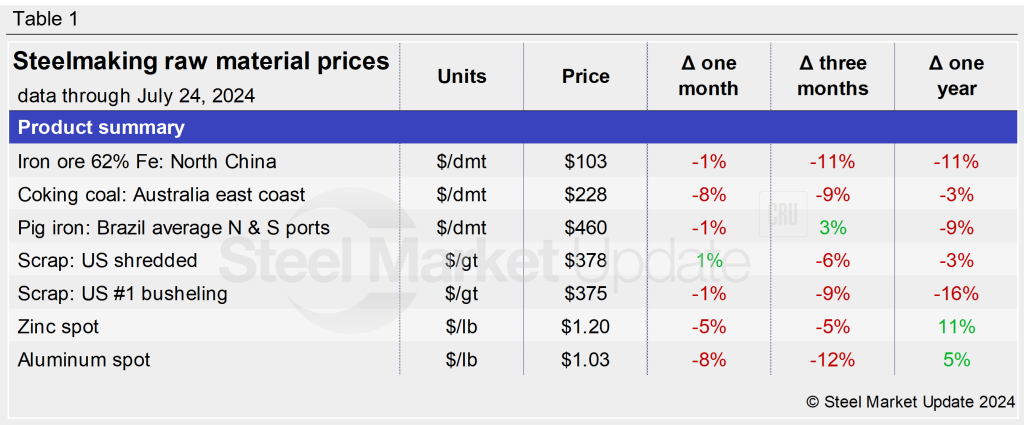The image size is (1024, 425).
Task: Click the Price column header
Action: (x=585, y=76)
